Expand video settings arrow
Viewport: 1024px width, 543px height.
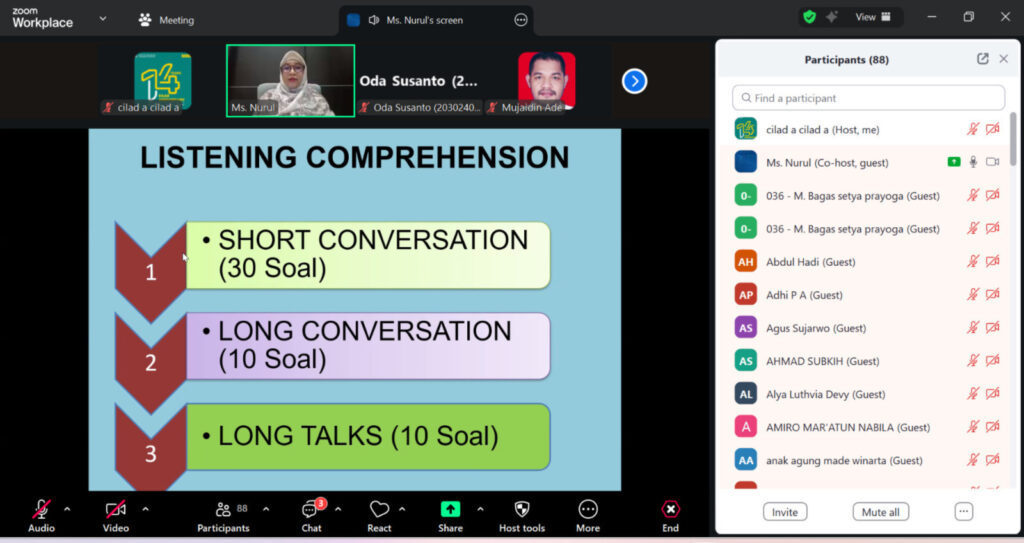(145, 509)
